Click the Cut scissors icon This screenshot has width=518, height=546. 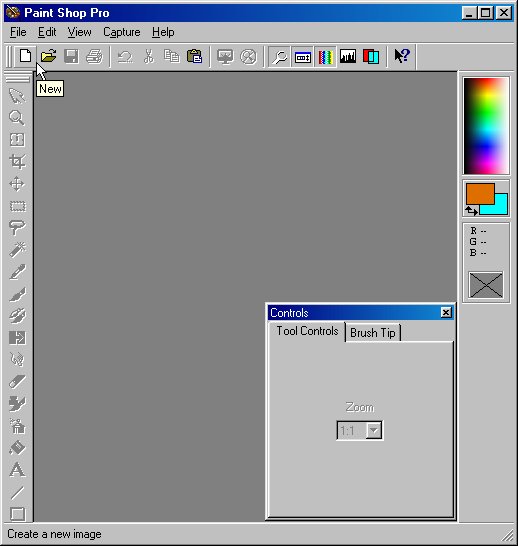tap(149, 56)
